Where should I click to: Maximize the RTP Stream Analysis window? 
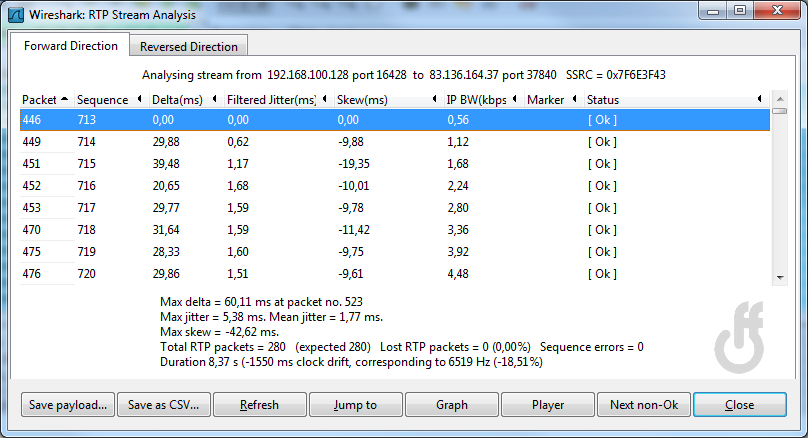click(x=740, y=11)
